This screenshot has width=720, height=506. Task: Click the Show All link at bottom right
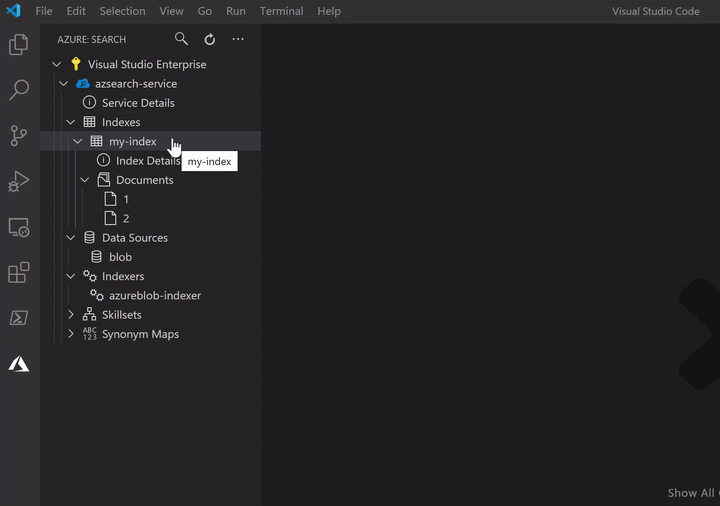pyautogui.click(x=692, y=493)
